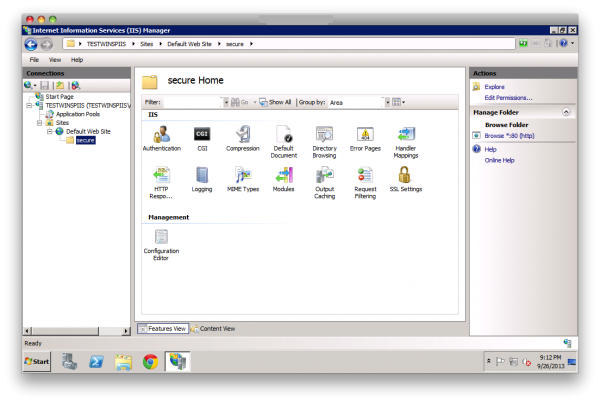Open the Group by Area dropdown

[x=385, y=102]
